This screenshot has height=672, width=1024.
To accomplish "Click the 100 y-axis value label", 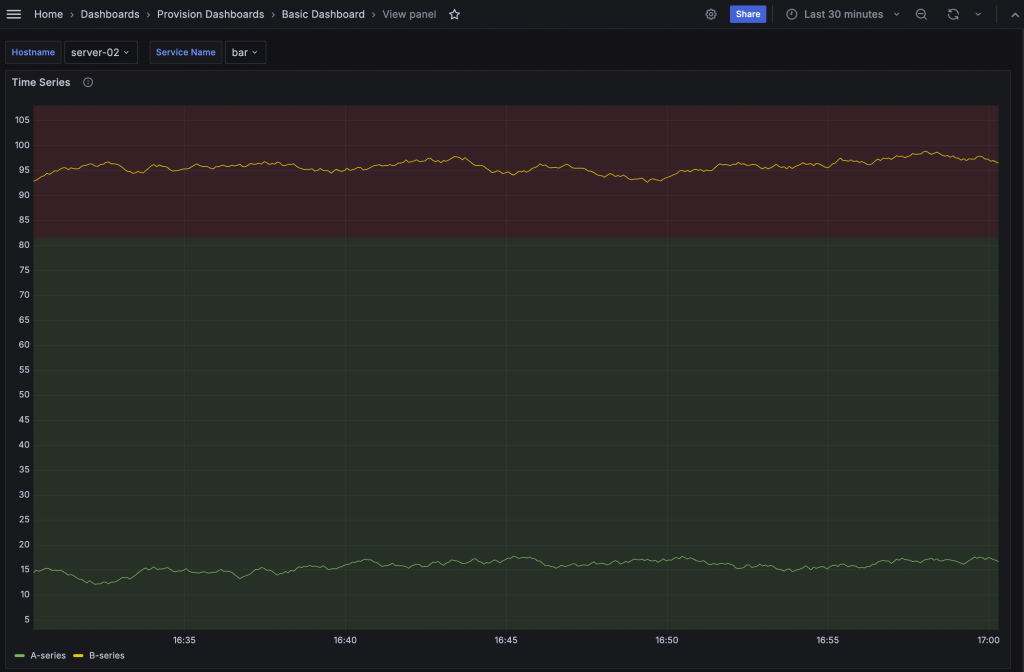I will pyautogui.click(x=22, y=145).
